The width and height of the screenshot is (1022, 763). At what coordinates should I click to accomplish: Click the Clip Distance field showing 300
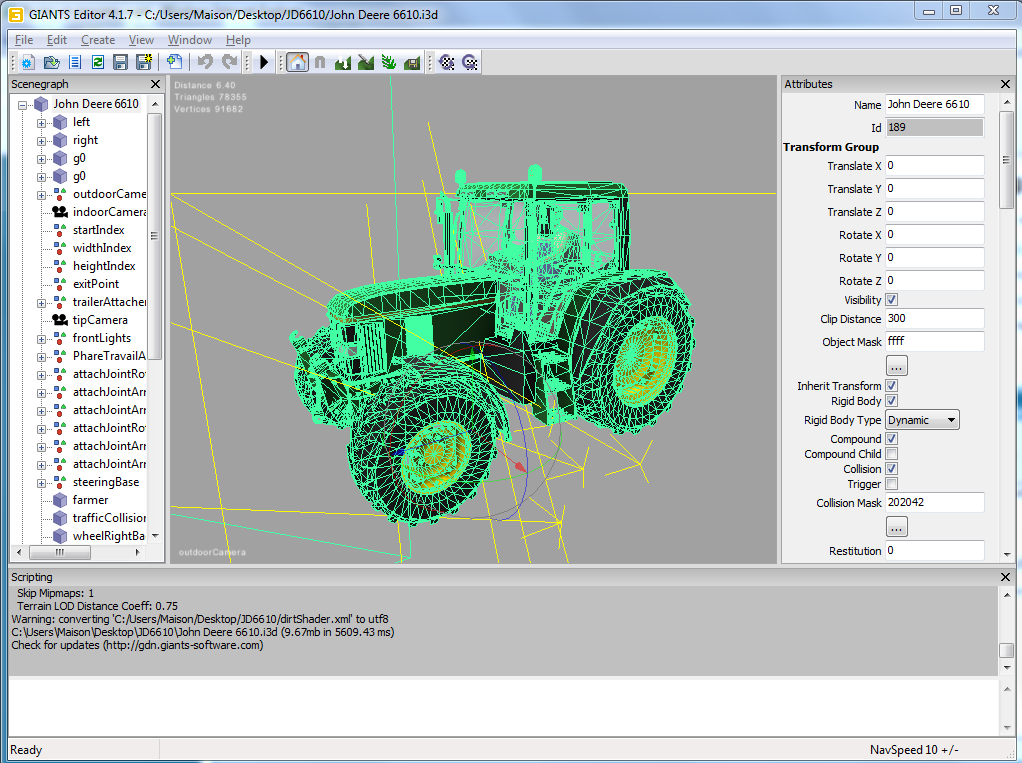tap(934, 319)
